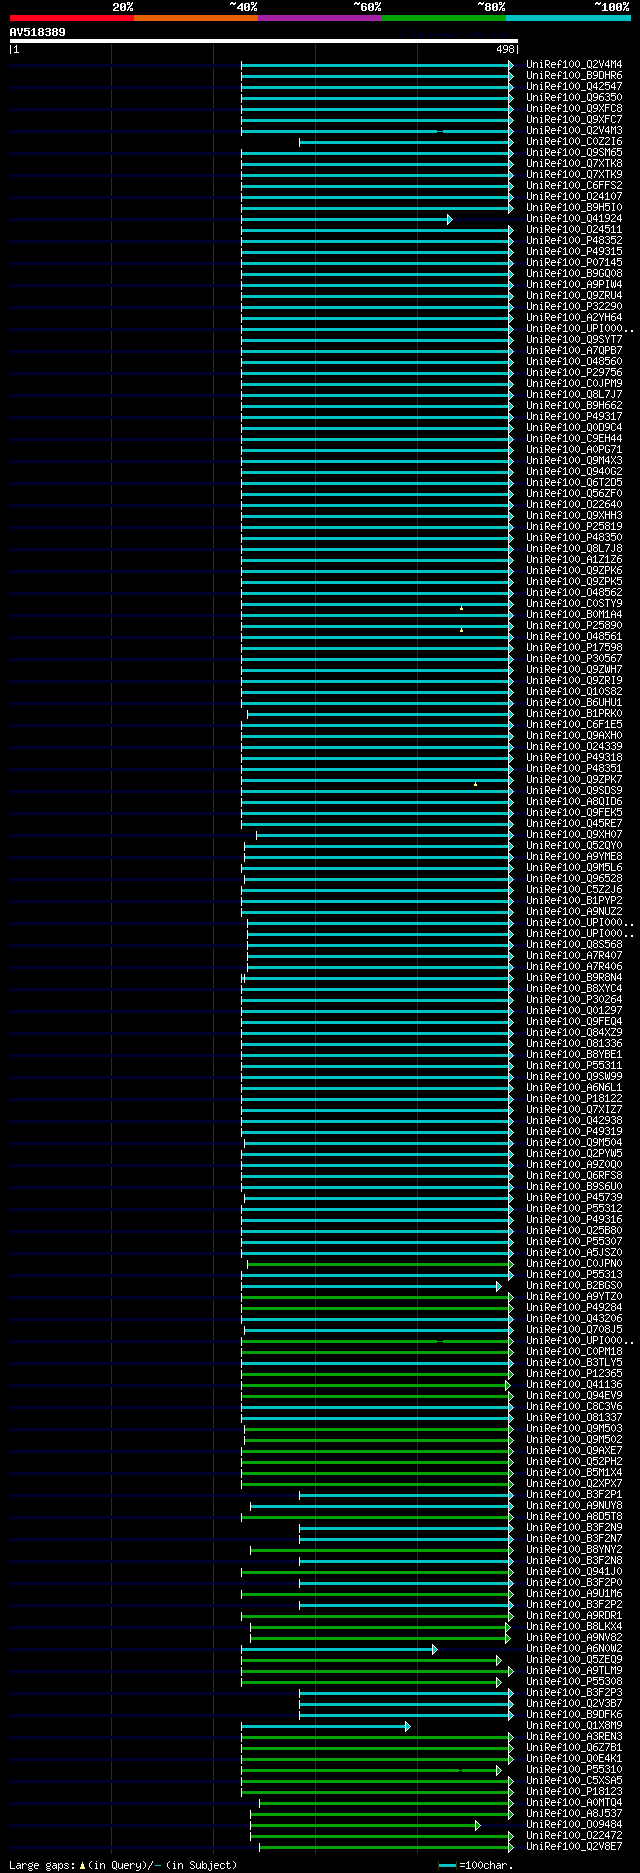This screenshot has height=1873, width=640.
Task: Select the UniRef100_O09484 label
Action: (574, 1825)
